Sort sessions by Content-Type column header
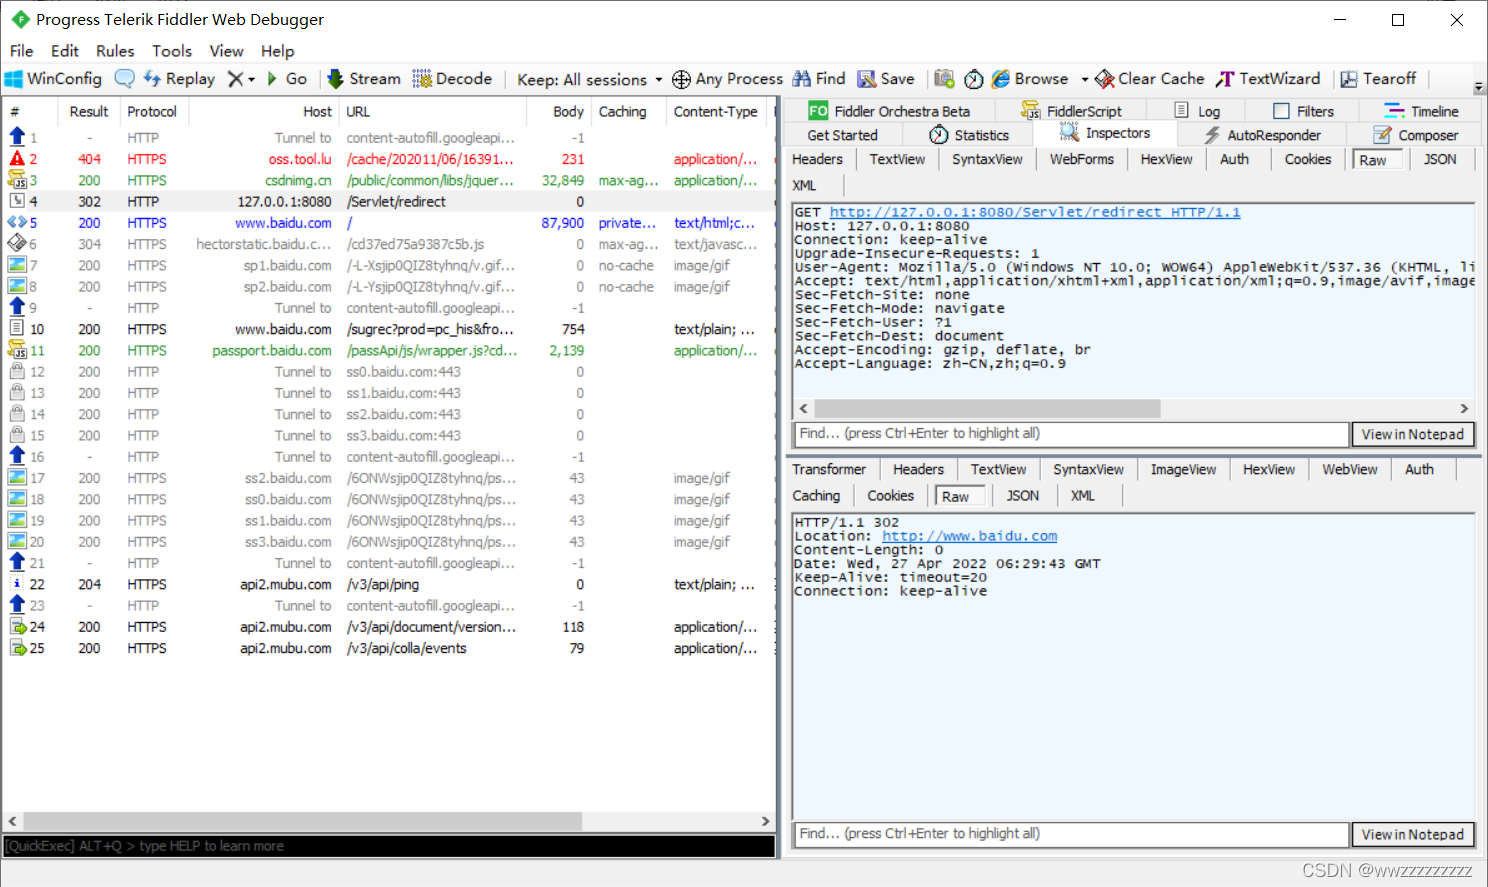The height and width of the screenshot is (887, 1488). (x=715, y=112)
